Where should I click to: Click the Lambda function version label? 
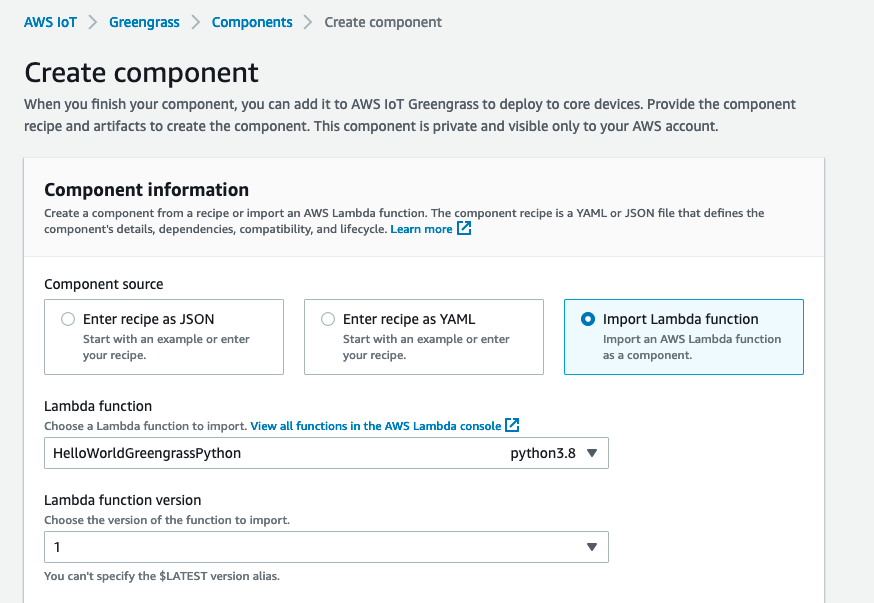tap(123, 500)
